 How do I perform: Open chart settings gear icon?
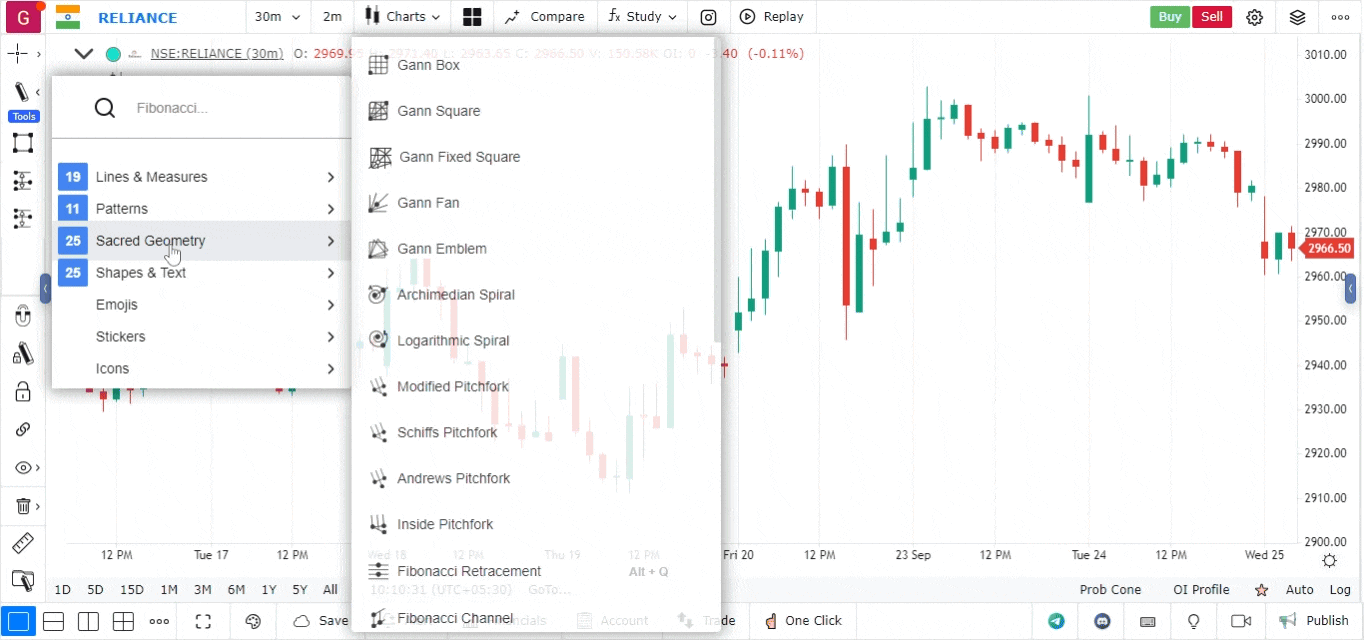1255,17
